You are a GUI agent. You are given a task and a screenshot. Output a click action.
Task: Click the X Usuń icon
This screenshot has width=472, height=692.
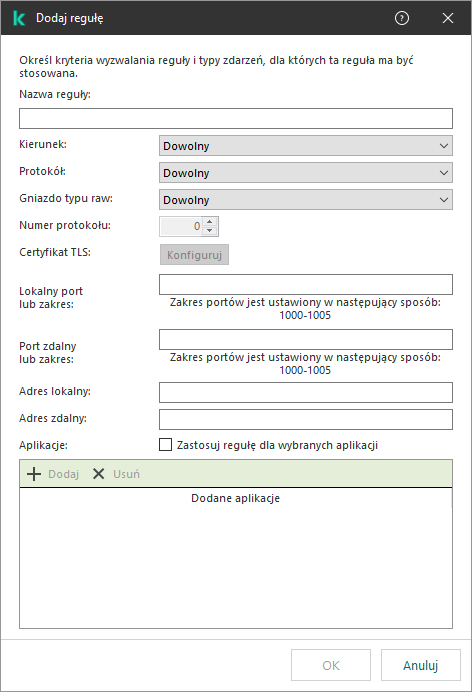98,474
